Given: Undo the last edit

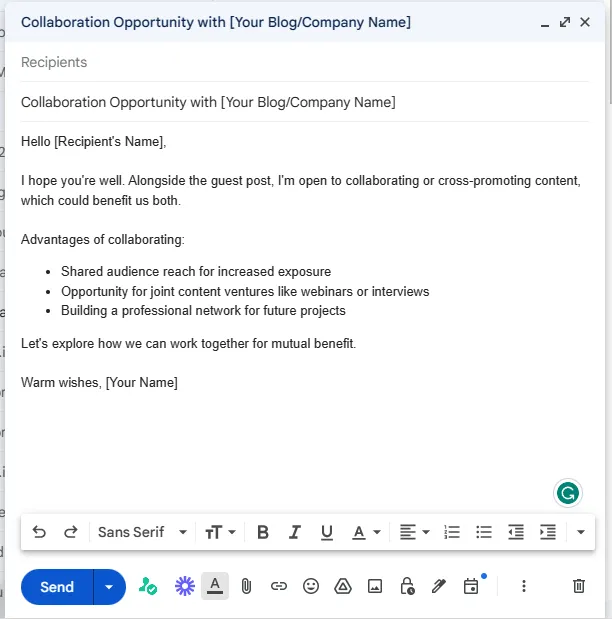Looking at the screenshot, I should pyautogui.click(x=39, y=532).
